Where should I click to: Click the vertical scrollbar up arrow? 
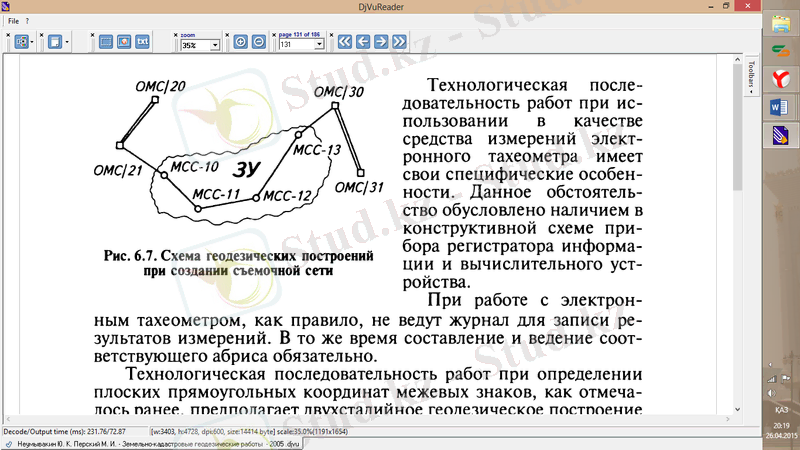[x=737, y=60]
